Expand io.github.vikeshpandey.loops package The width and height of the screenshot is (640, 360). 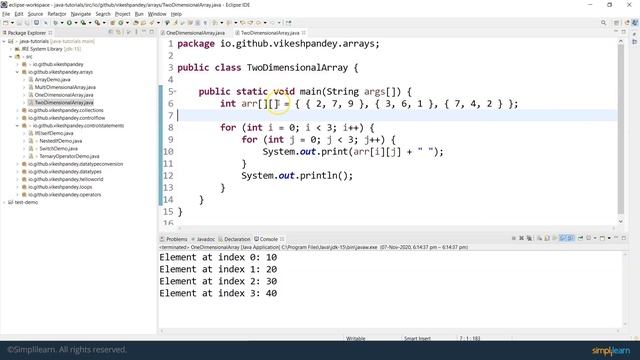click(x=18, y=187)
